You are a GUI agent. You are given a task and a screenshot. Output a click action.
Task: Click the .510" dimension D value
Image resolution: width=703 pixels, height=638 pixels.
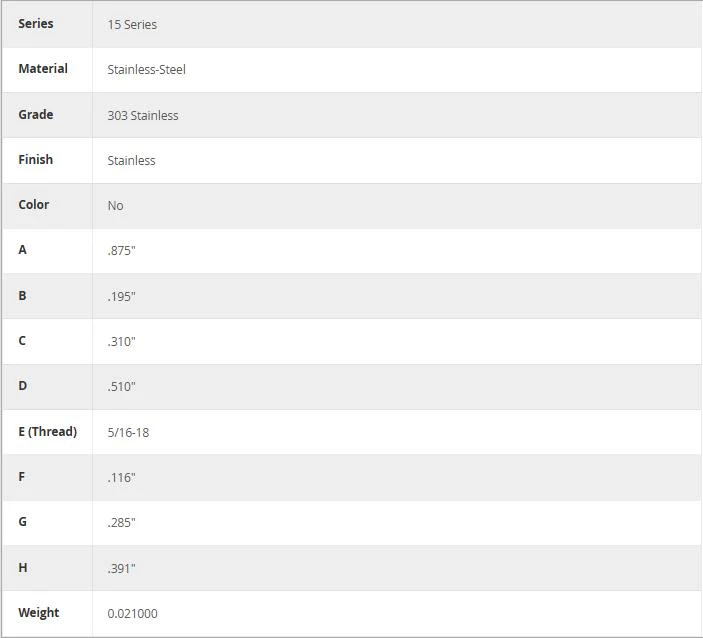coord(121,387)
